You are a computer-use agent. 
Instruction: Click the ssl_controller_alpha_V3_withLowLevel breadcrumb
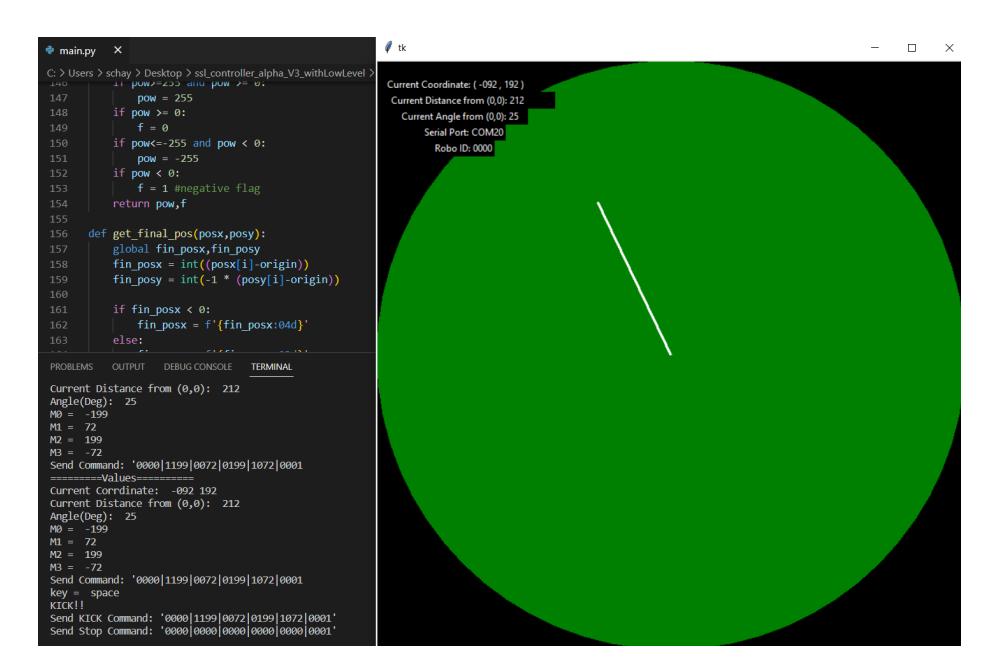[x=280, y=73]
